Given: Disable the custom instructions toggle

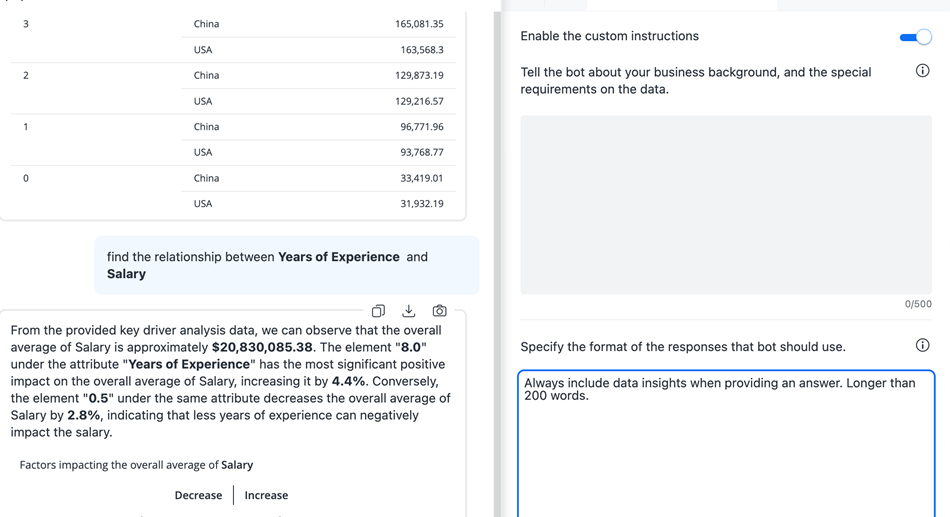Looking at the screenshot, I should pos(915,37).
